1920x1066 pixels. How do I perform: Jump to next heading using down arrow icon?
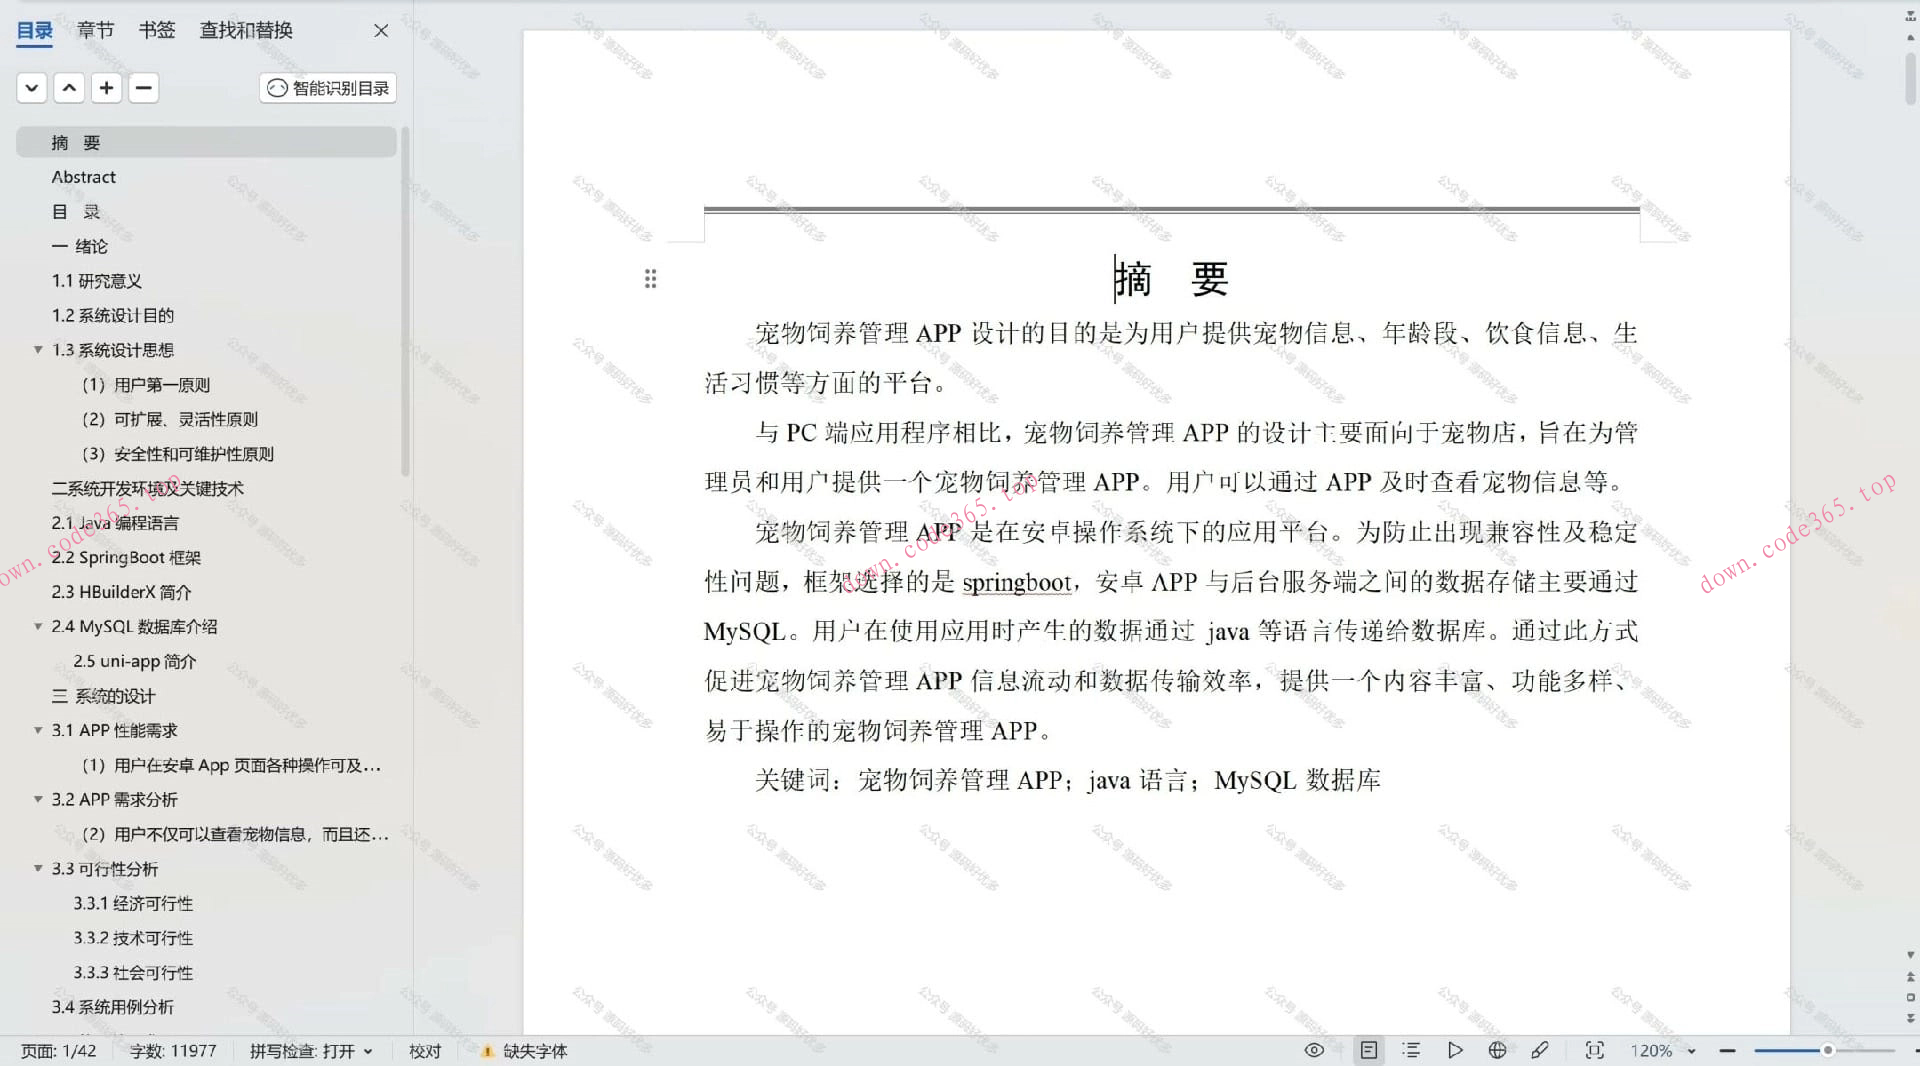coord(31,88)
